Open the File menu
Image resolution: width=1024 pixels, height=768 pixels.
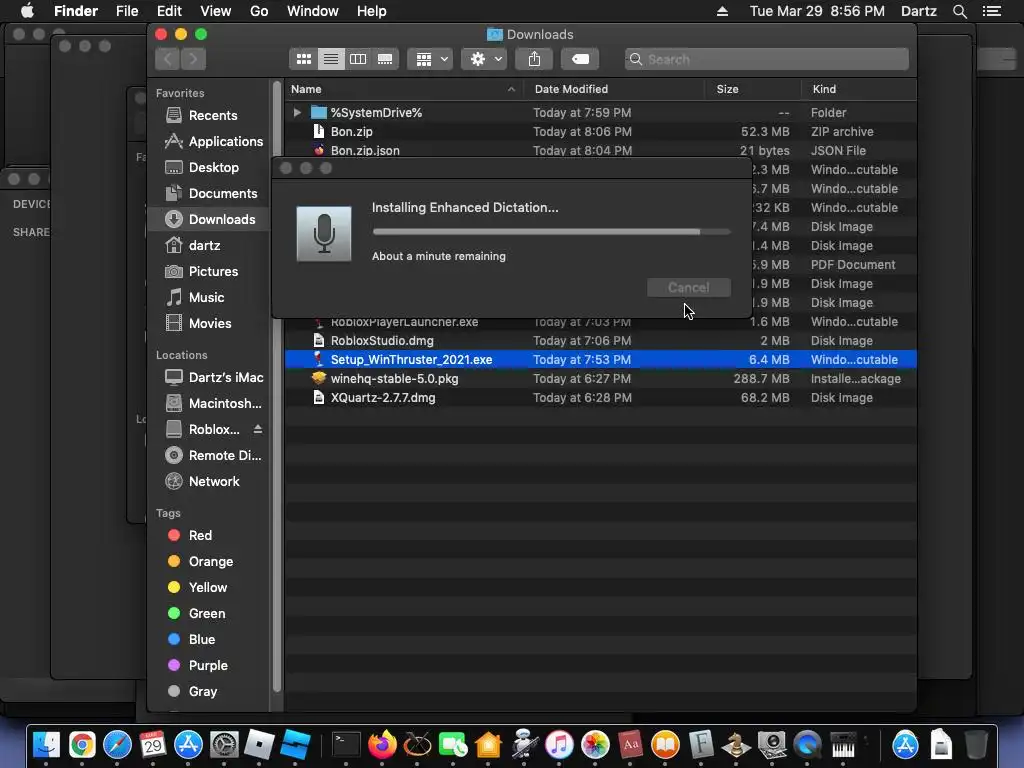127,11
